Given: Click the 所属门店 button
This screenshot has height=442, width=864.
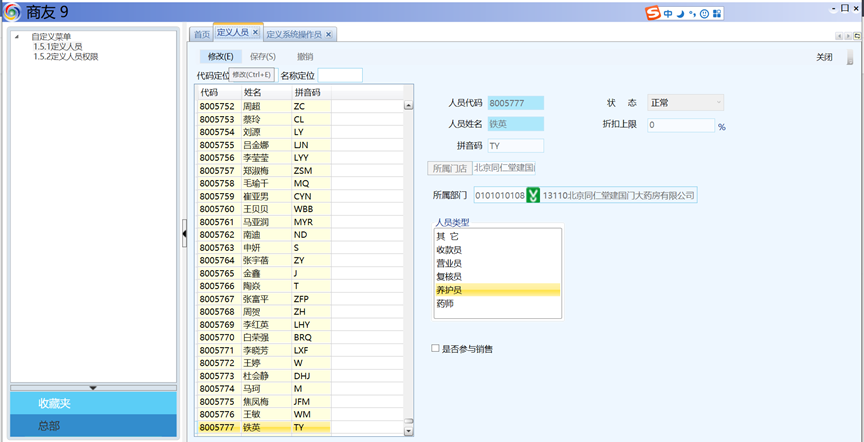Looking at the screenshot, I should (x=450, y=168).
